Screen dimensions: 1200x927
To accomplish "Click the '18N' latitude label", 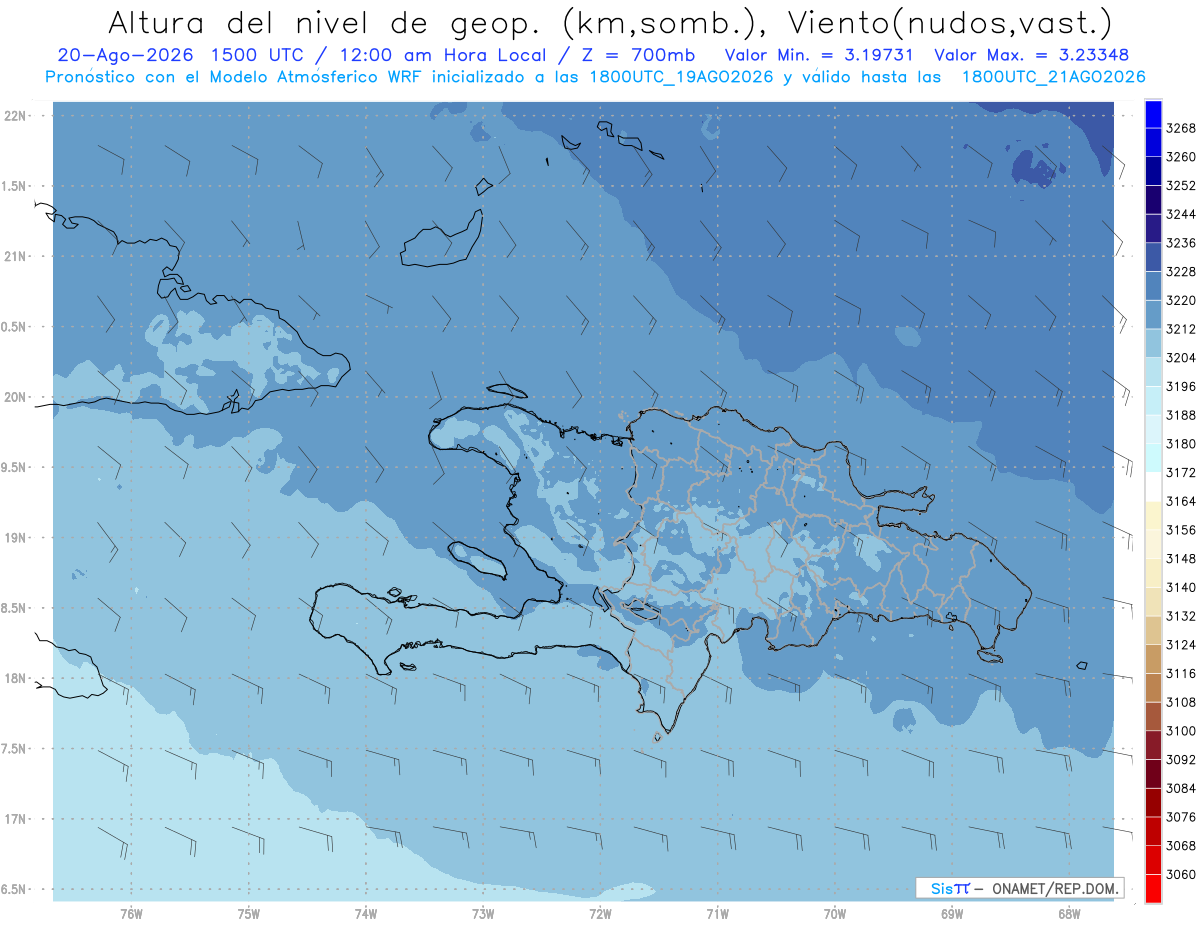I will point(16,679).
